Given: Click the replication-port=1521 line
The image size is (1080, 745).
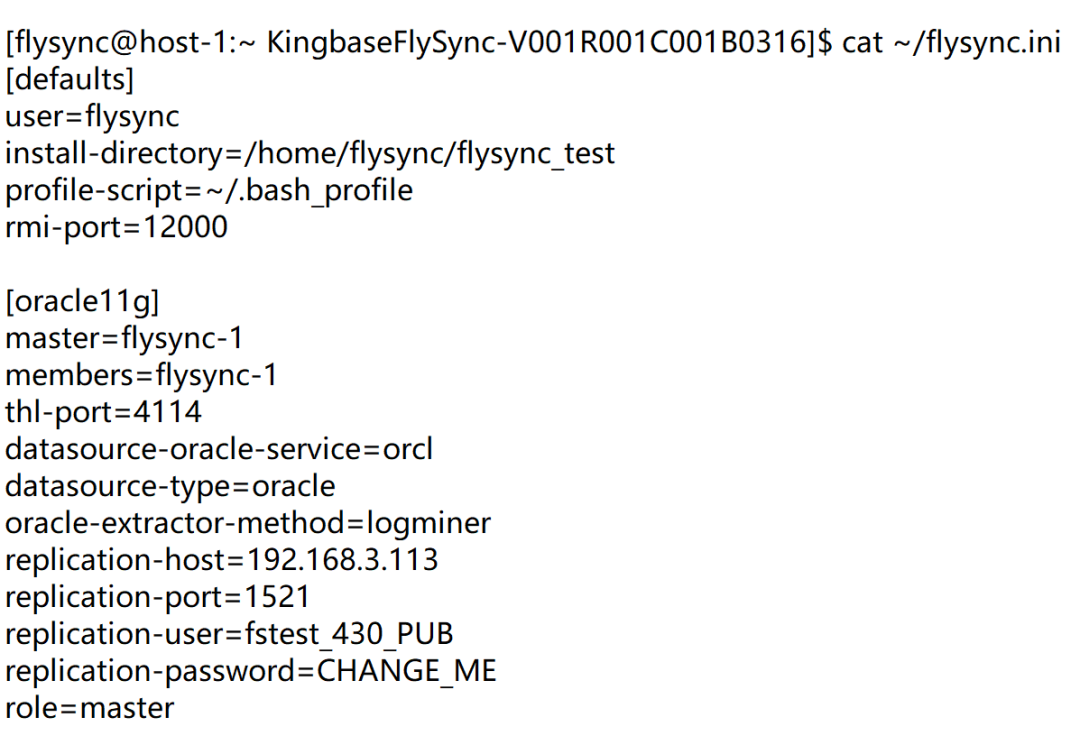Looking at the screenshot, I should coord(157,597).
